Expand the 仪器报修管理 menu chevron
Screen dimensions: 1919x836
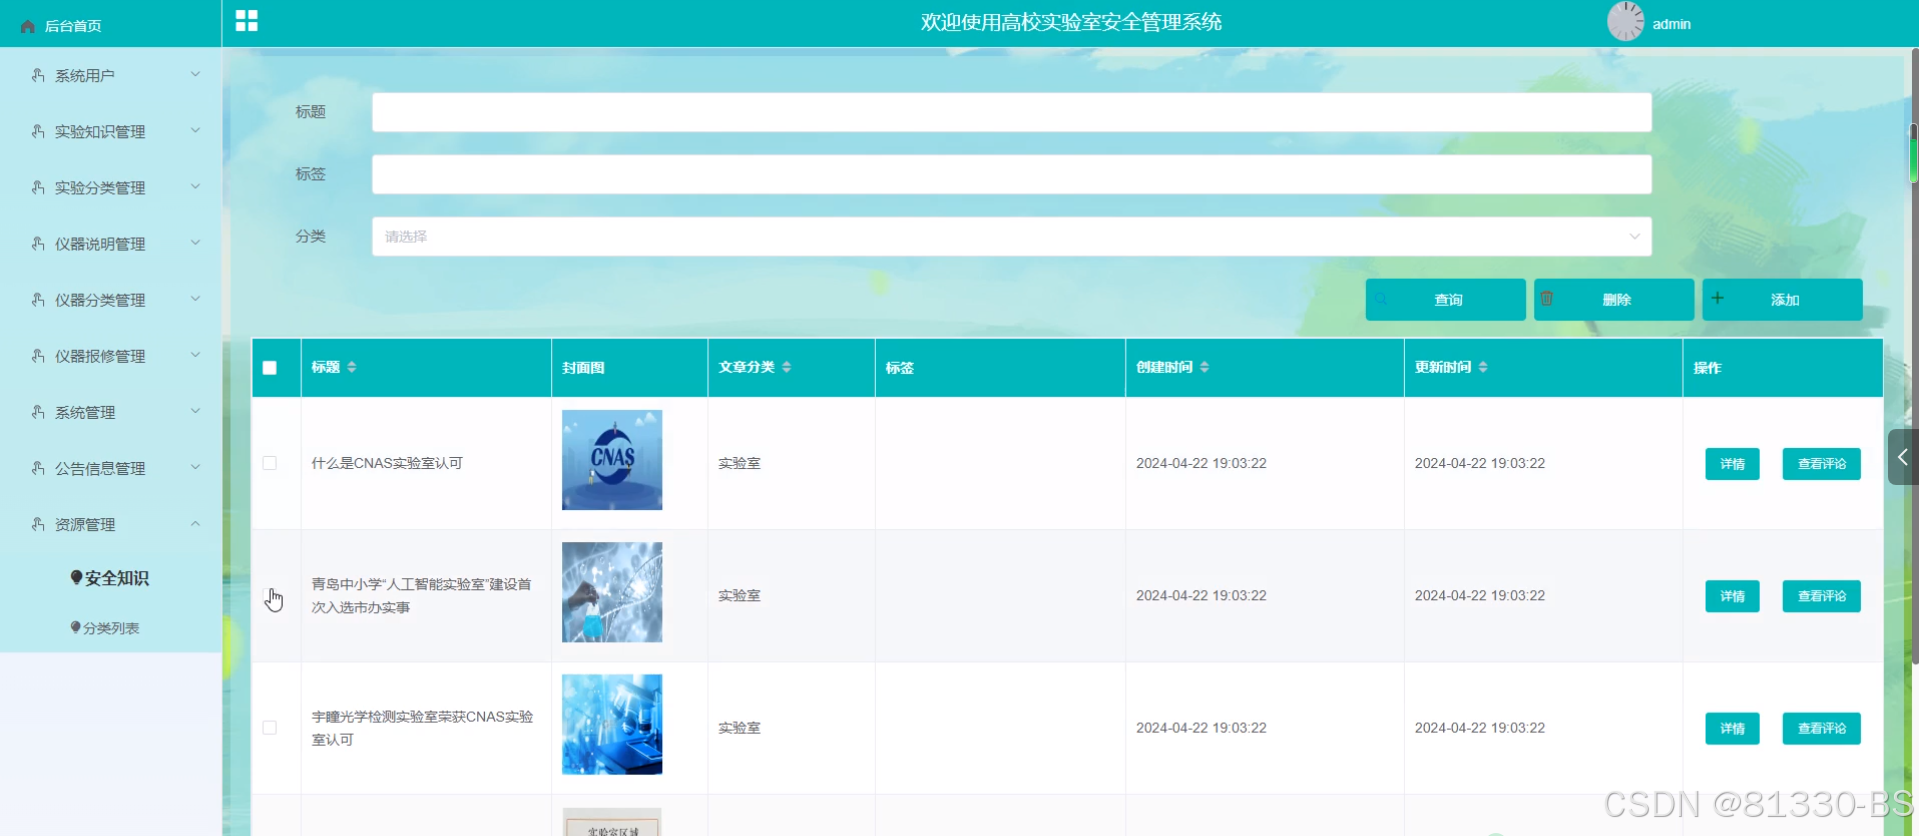tap(195, 354)
